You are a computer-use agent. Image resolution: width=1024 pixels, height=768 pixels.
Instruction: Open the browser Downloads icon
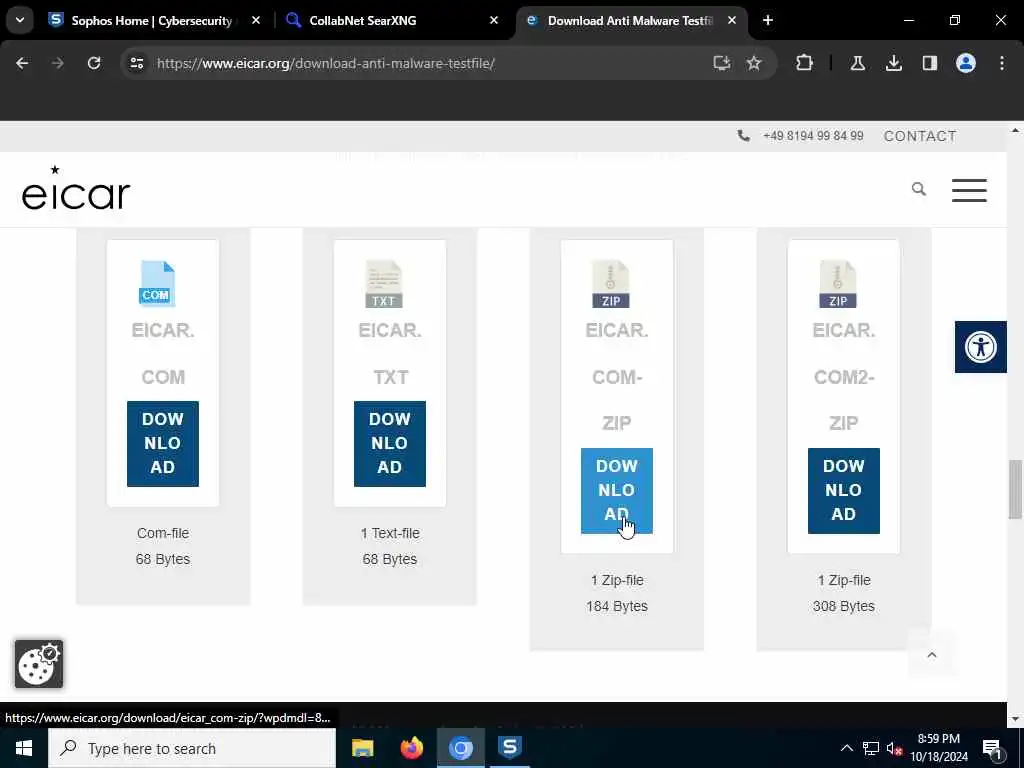(893, 63)
